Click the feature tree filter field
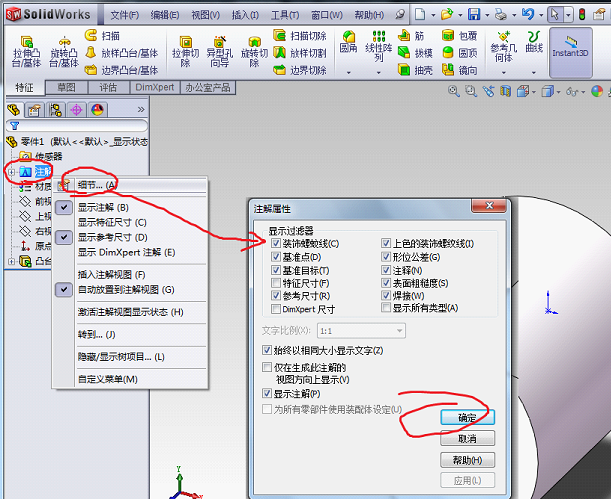Screen dimensions: 611x500 (x=77, y=125)
